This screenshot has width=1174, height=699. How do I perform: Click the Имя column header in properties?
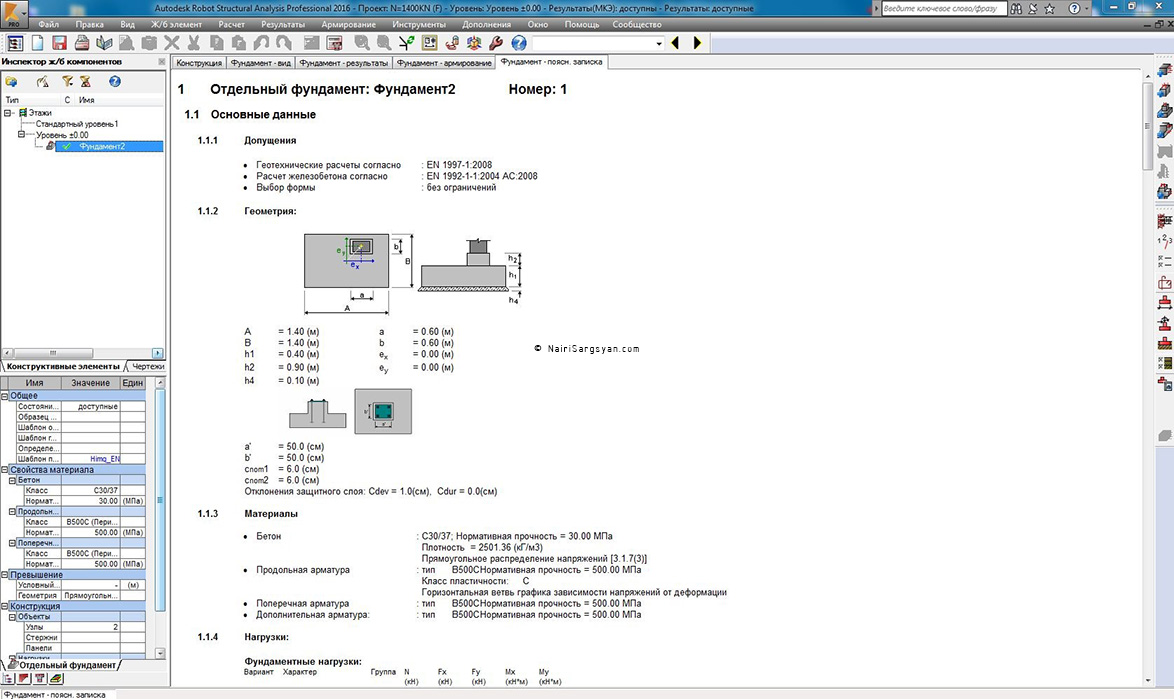[x=34, y=382]
